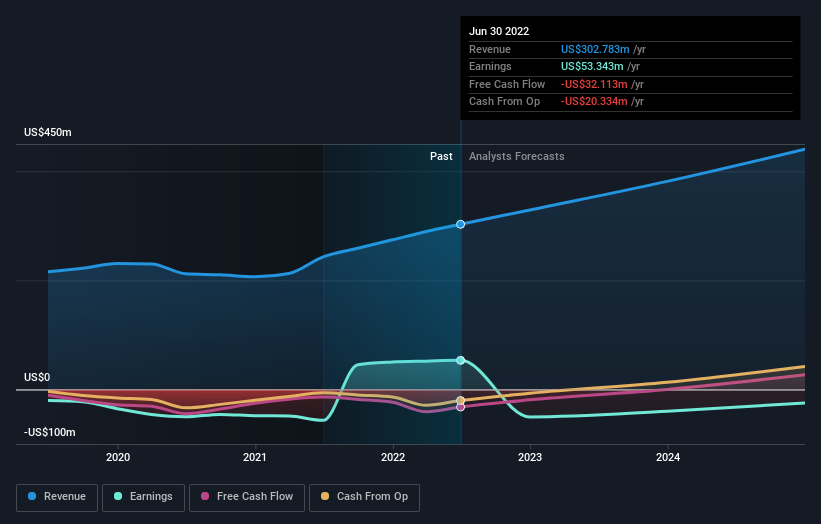This screenshot has width=821, height=524.
Task: Click the 2024 x-axis label
Action: click(x=668, y=457)
